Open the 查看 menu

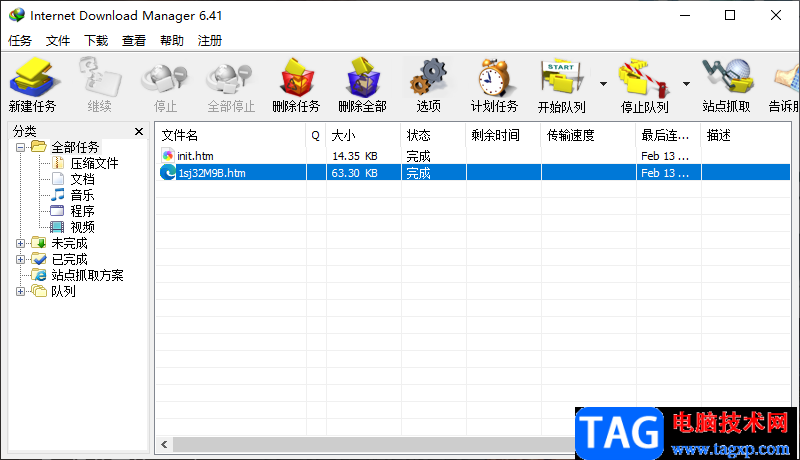click(x=134, y=40)
